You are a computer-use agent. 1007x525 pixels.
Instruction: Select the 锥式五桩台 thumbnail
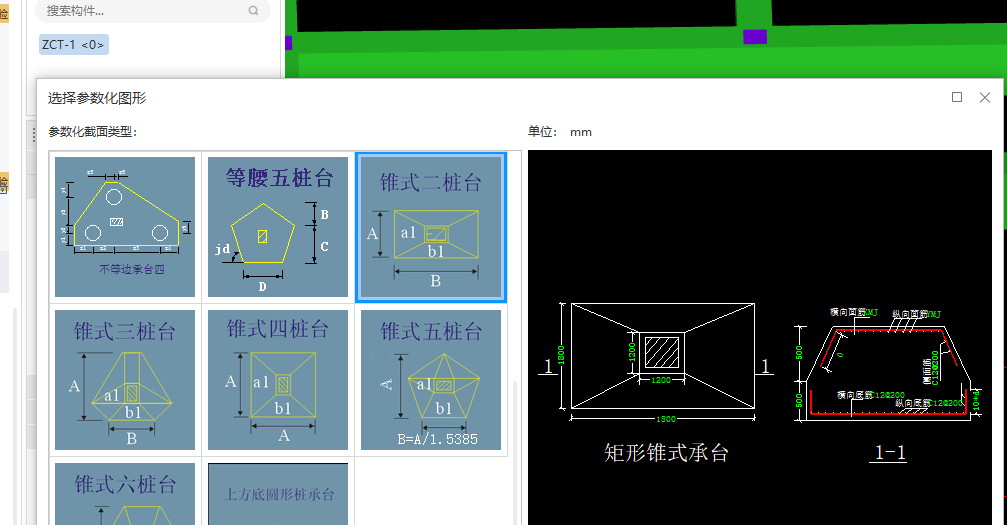[431, 380]
